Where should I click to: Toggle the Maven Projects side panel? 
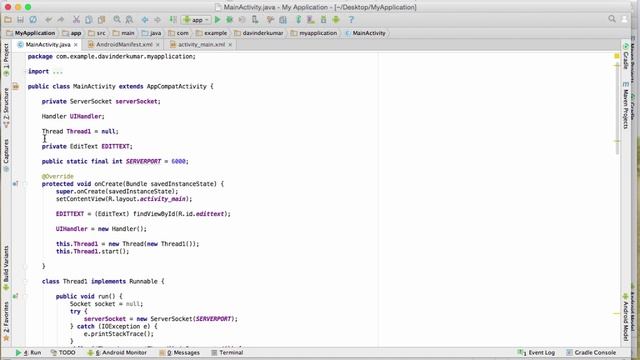pyautogui.click(x=626, y=105)
